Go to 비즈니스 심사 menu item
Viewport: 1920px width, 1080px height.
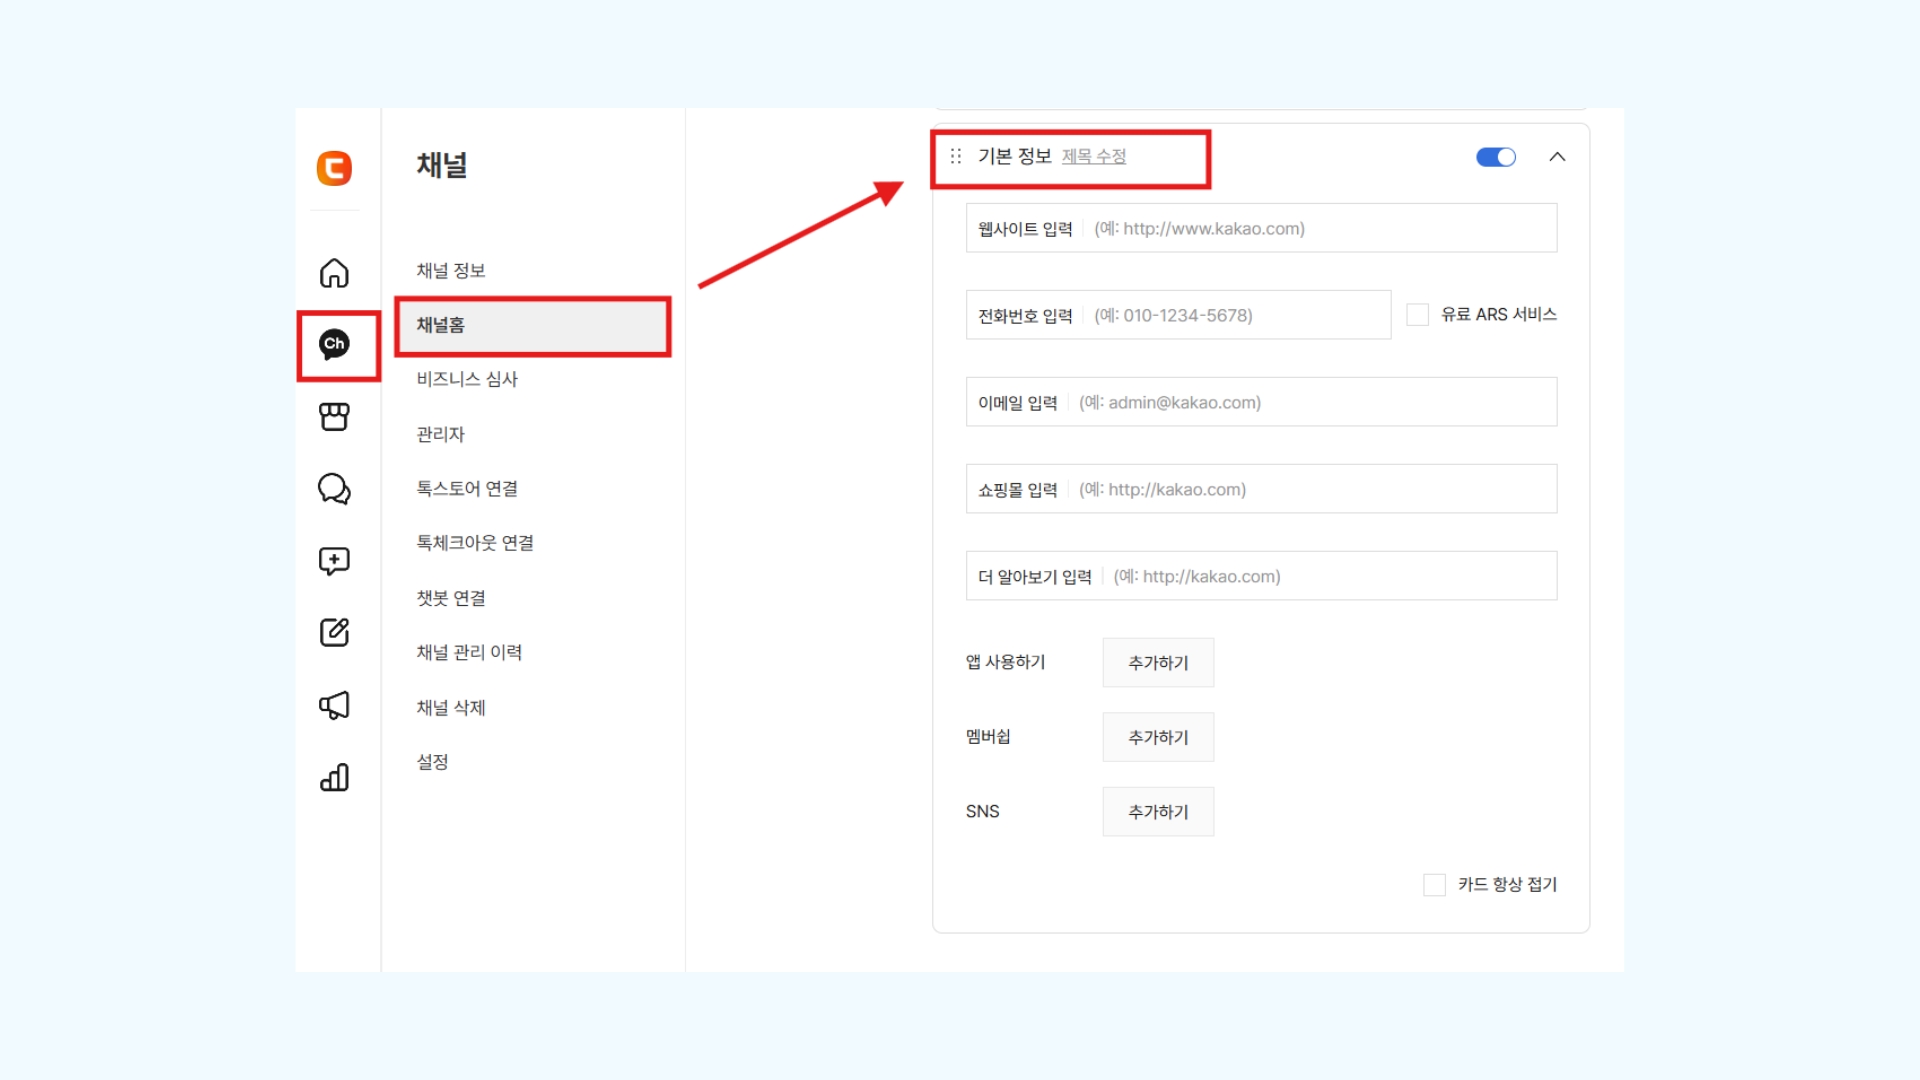(x=467, y=379)
